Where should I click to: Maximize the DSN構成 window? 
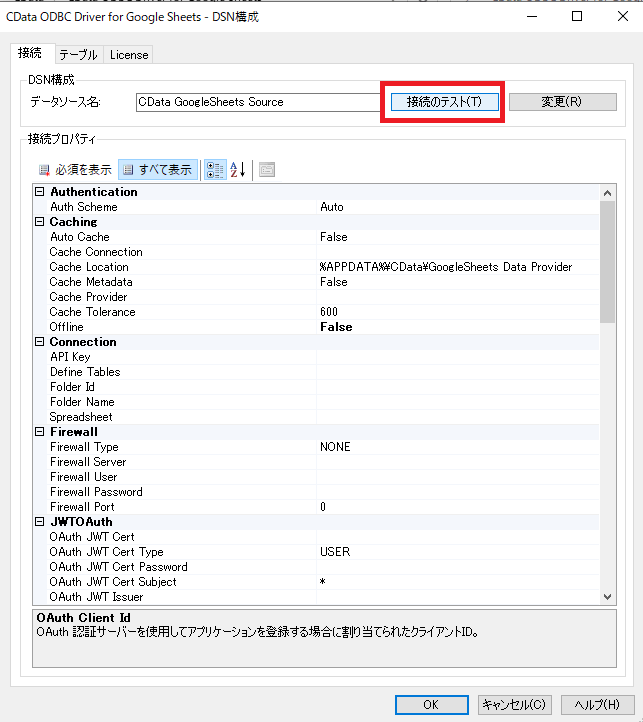pos(577,16)
